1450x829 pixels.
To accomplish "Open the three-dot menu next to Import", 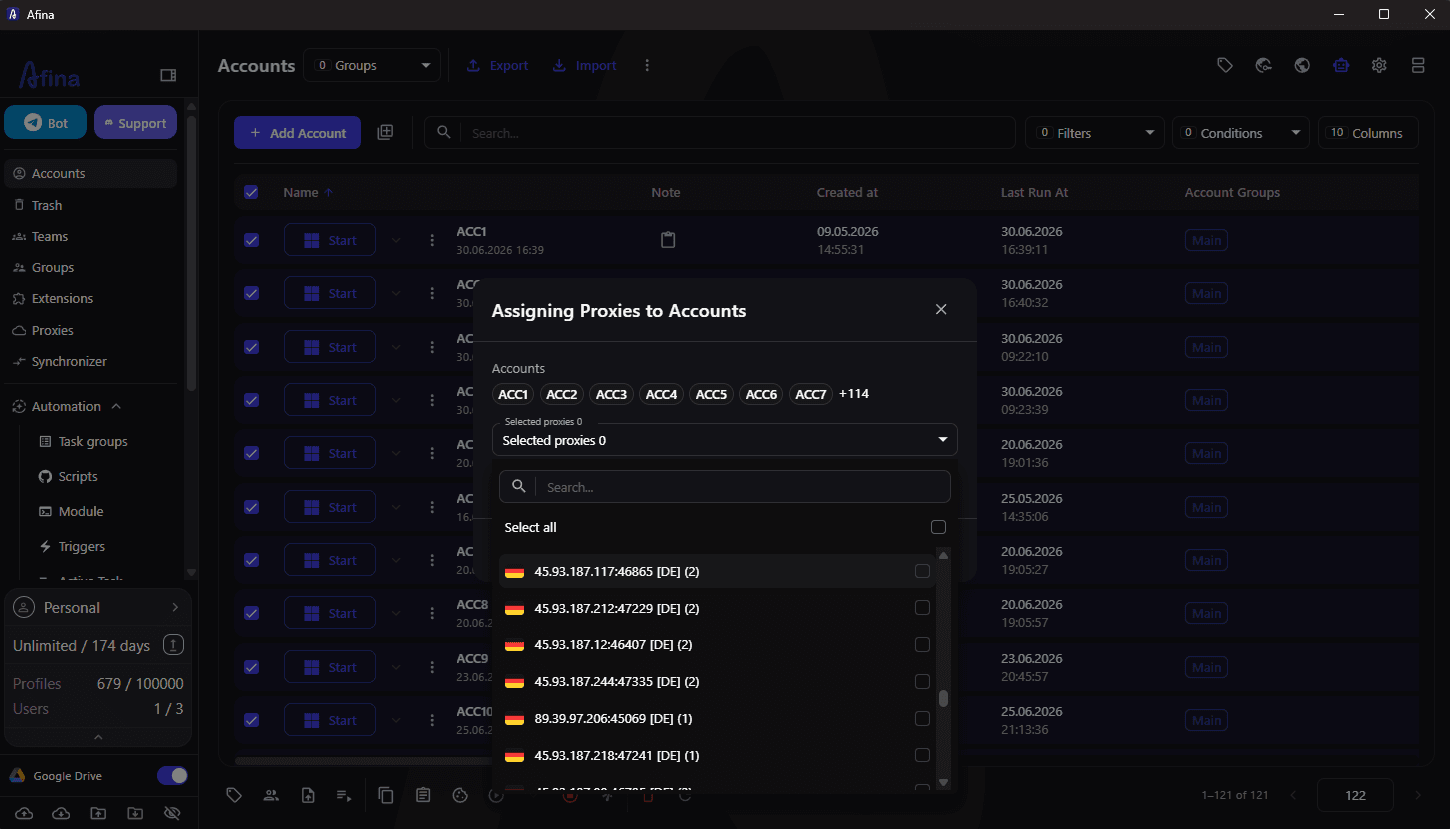I will point(647,65).
